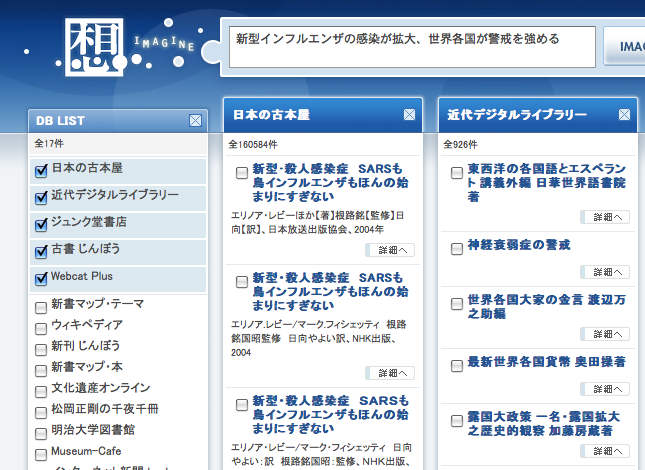This screenshot has width=645, height=470.
Task: Click 詳細へ for 世界各国大家の金言
Action: point(605,334)
